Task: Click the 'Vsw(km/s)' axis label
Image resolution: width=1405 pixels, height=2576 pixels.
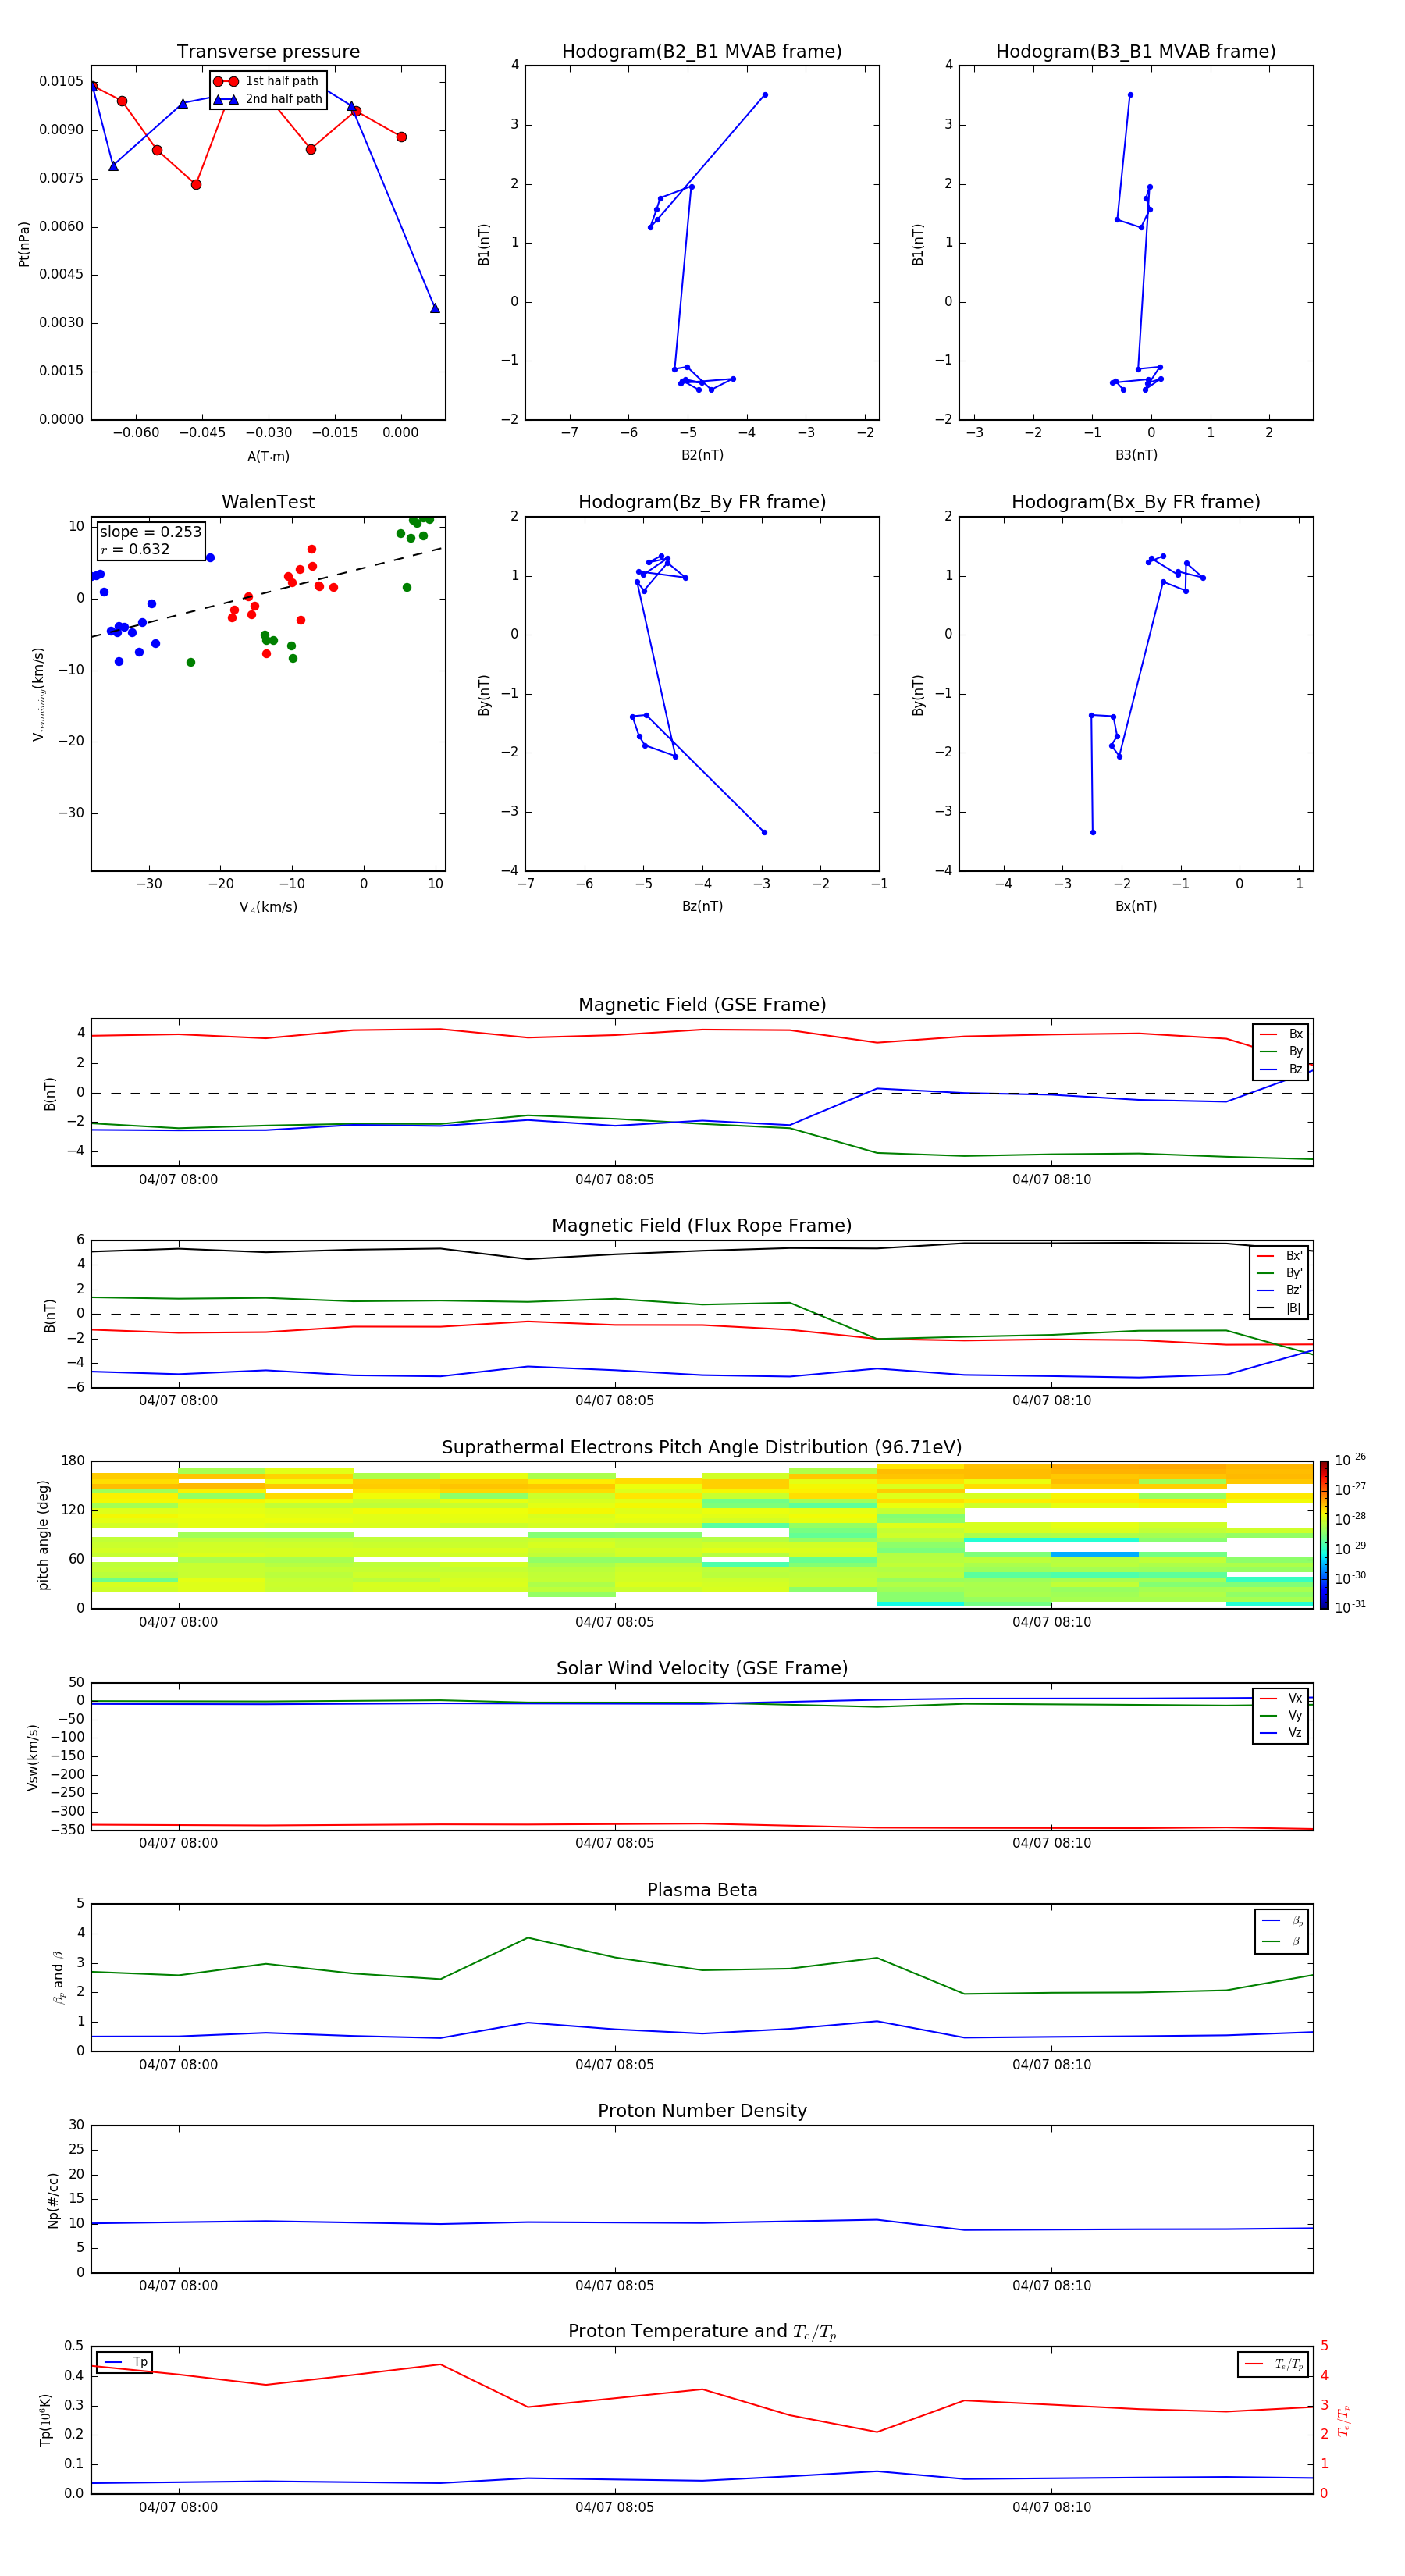Action: 33,1757
